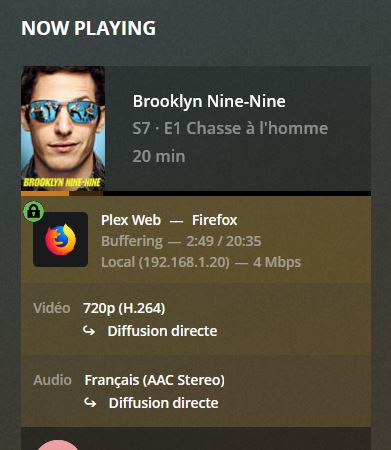391x450 pixels.
Task: Click the 20 min duration text
Action: 159,156
